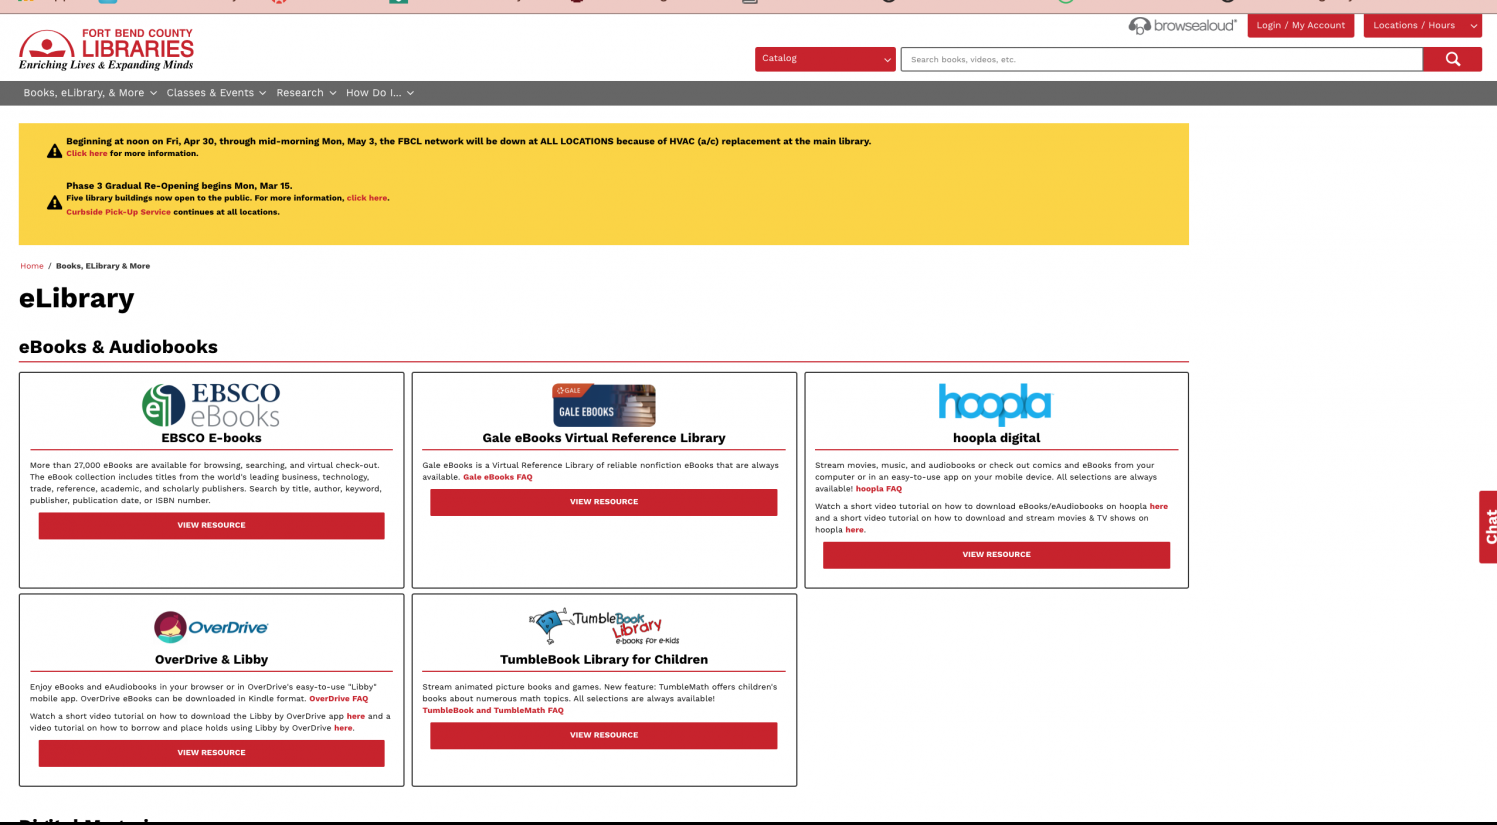Screen dimensions: 1497x825
Task: Click View Resource under EBSCO E-books
Action: point(211,525)
